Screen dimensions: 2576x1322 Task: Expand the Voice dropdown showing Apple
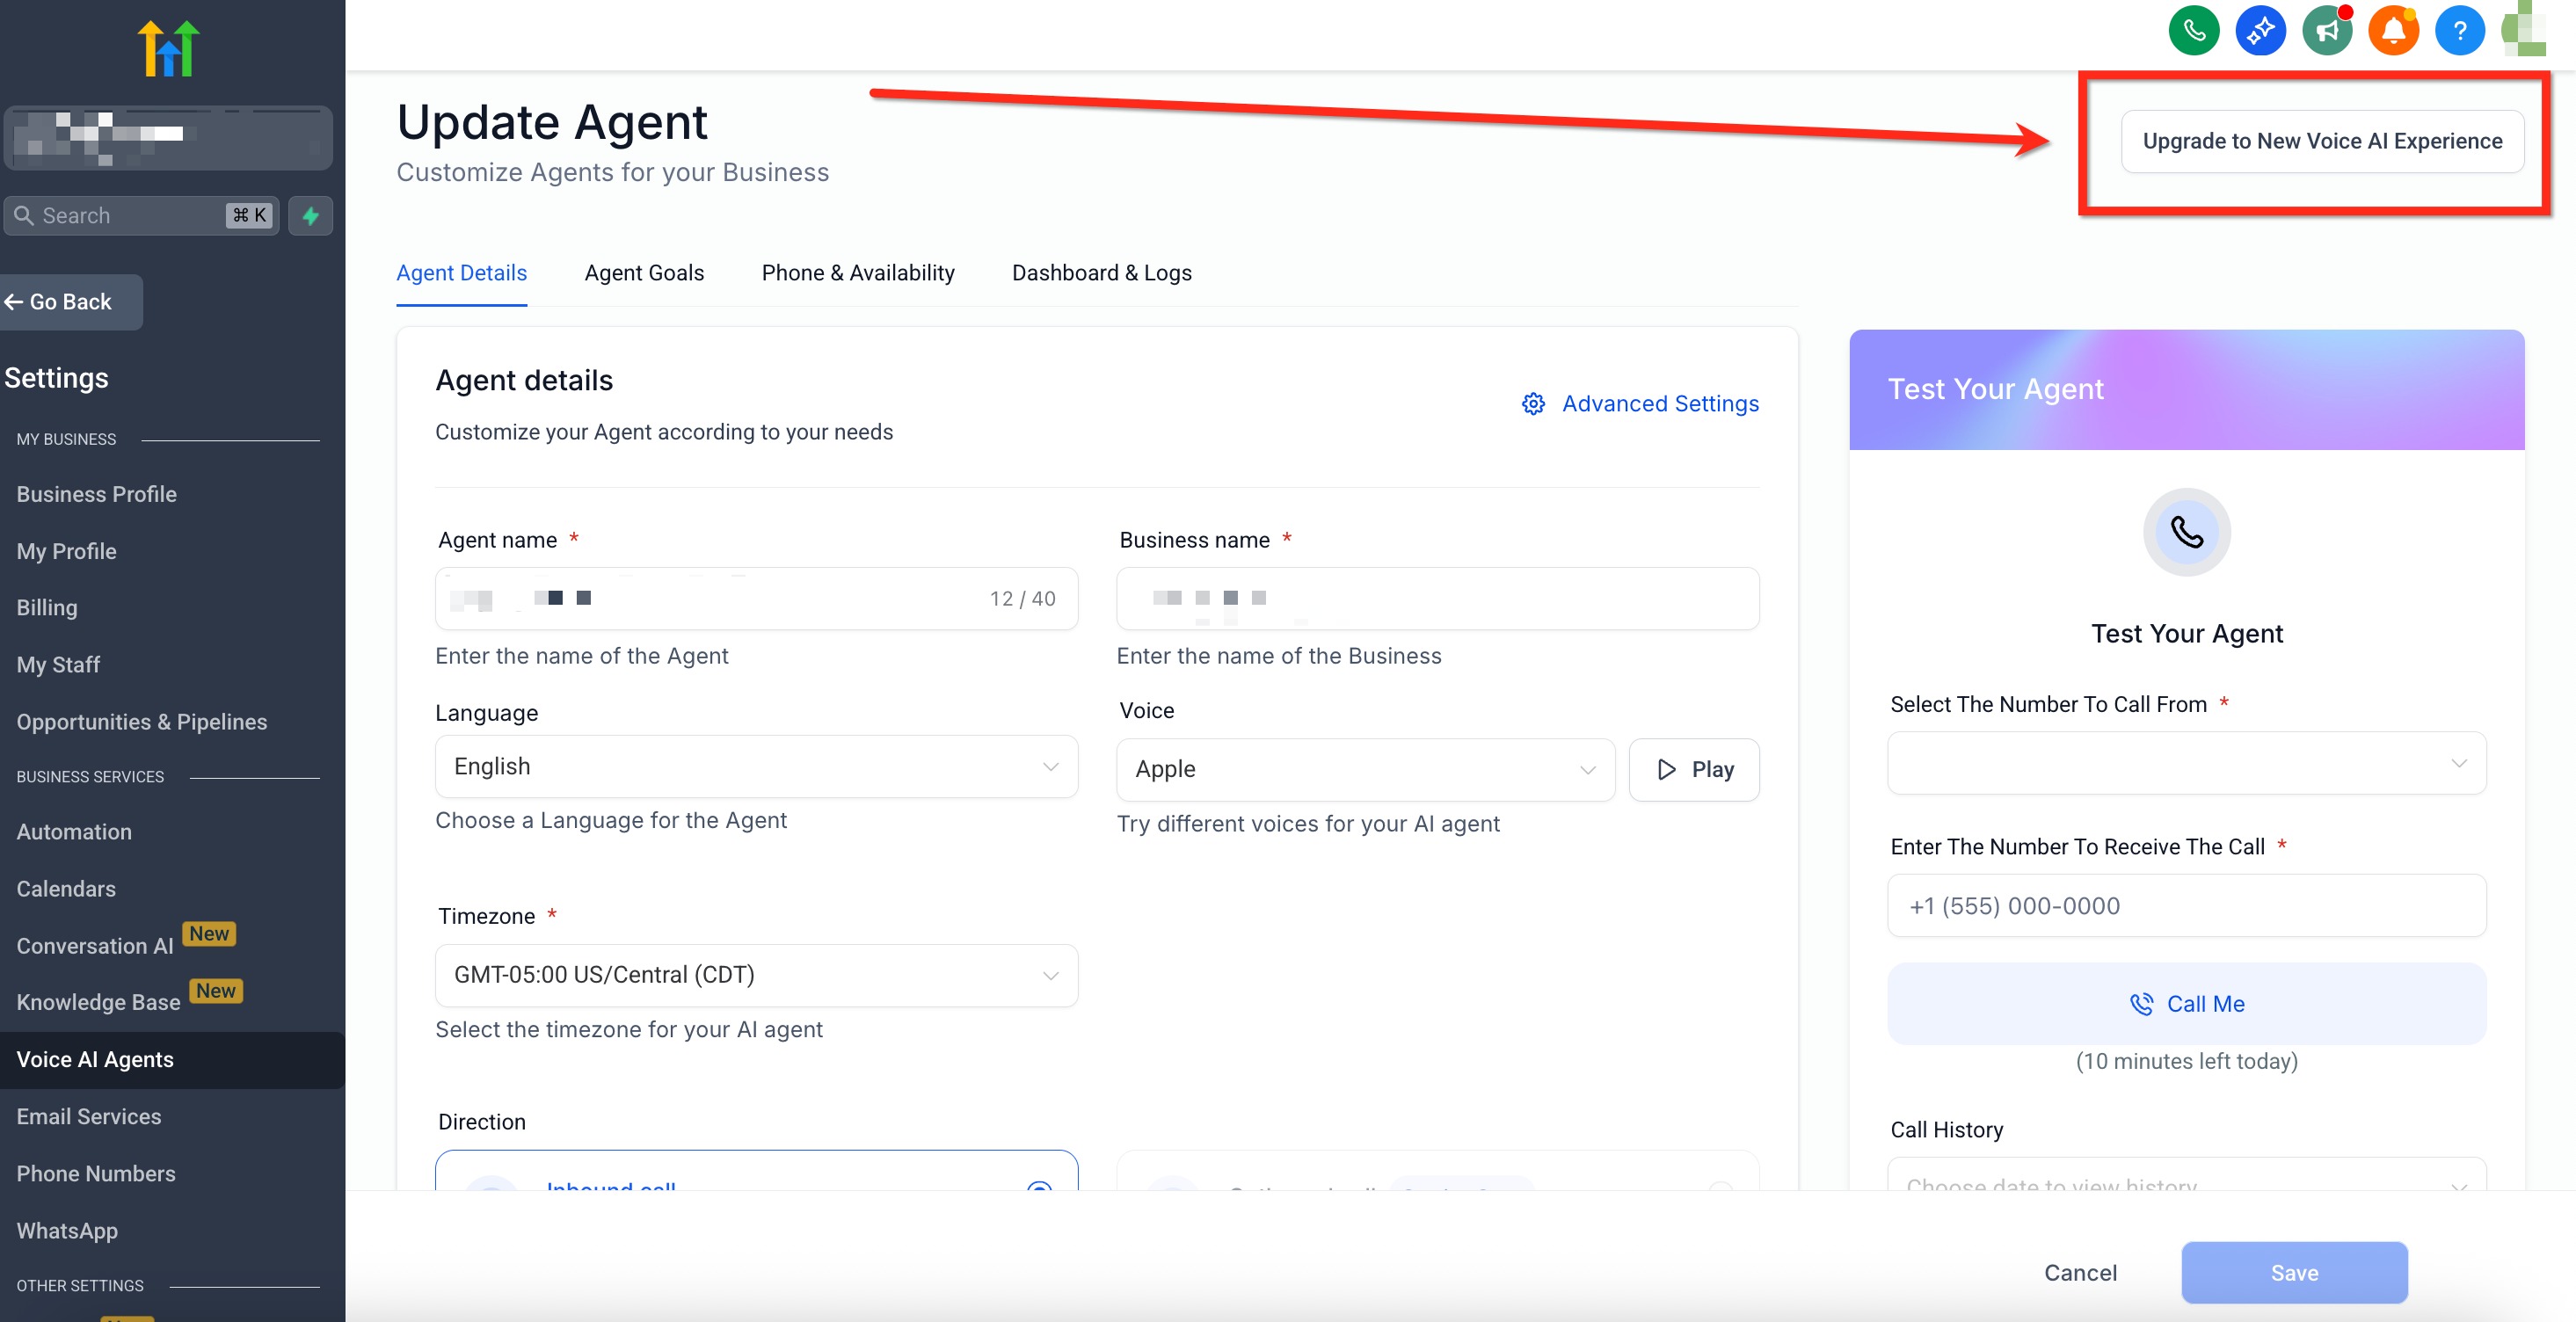point(1365,769)
